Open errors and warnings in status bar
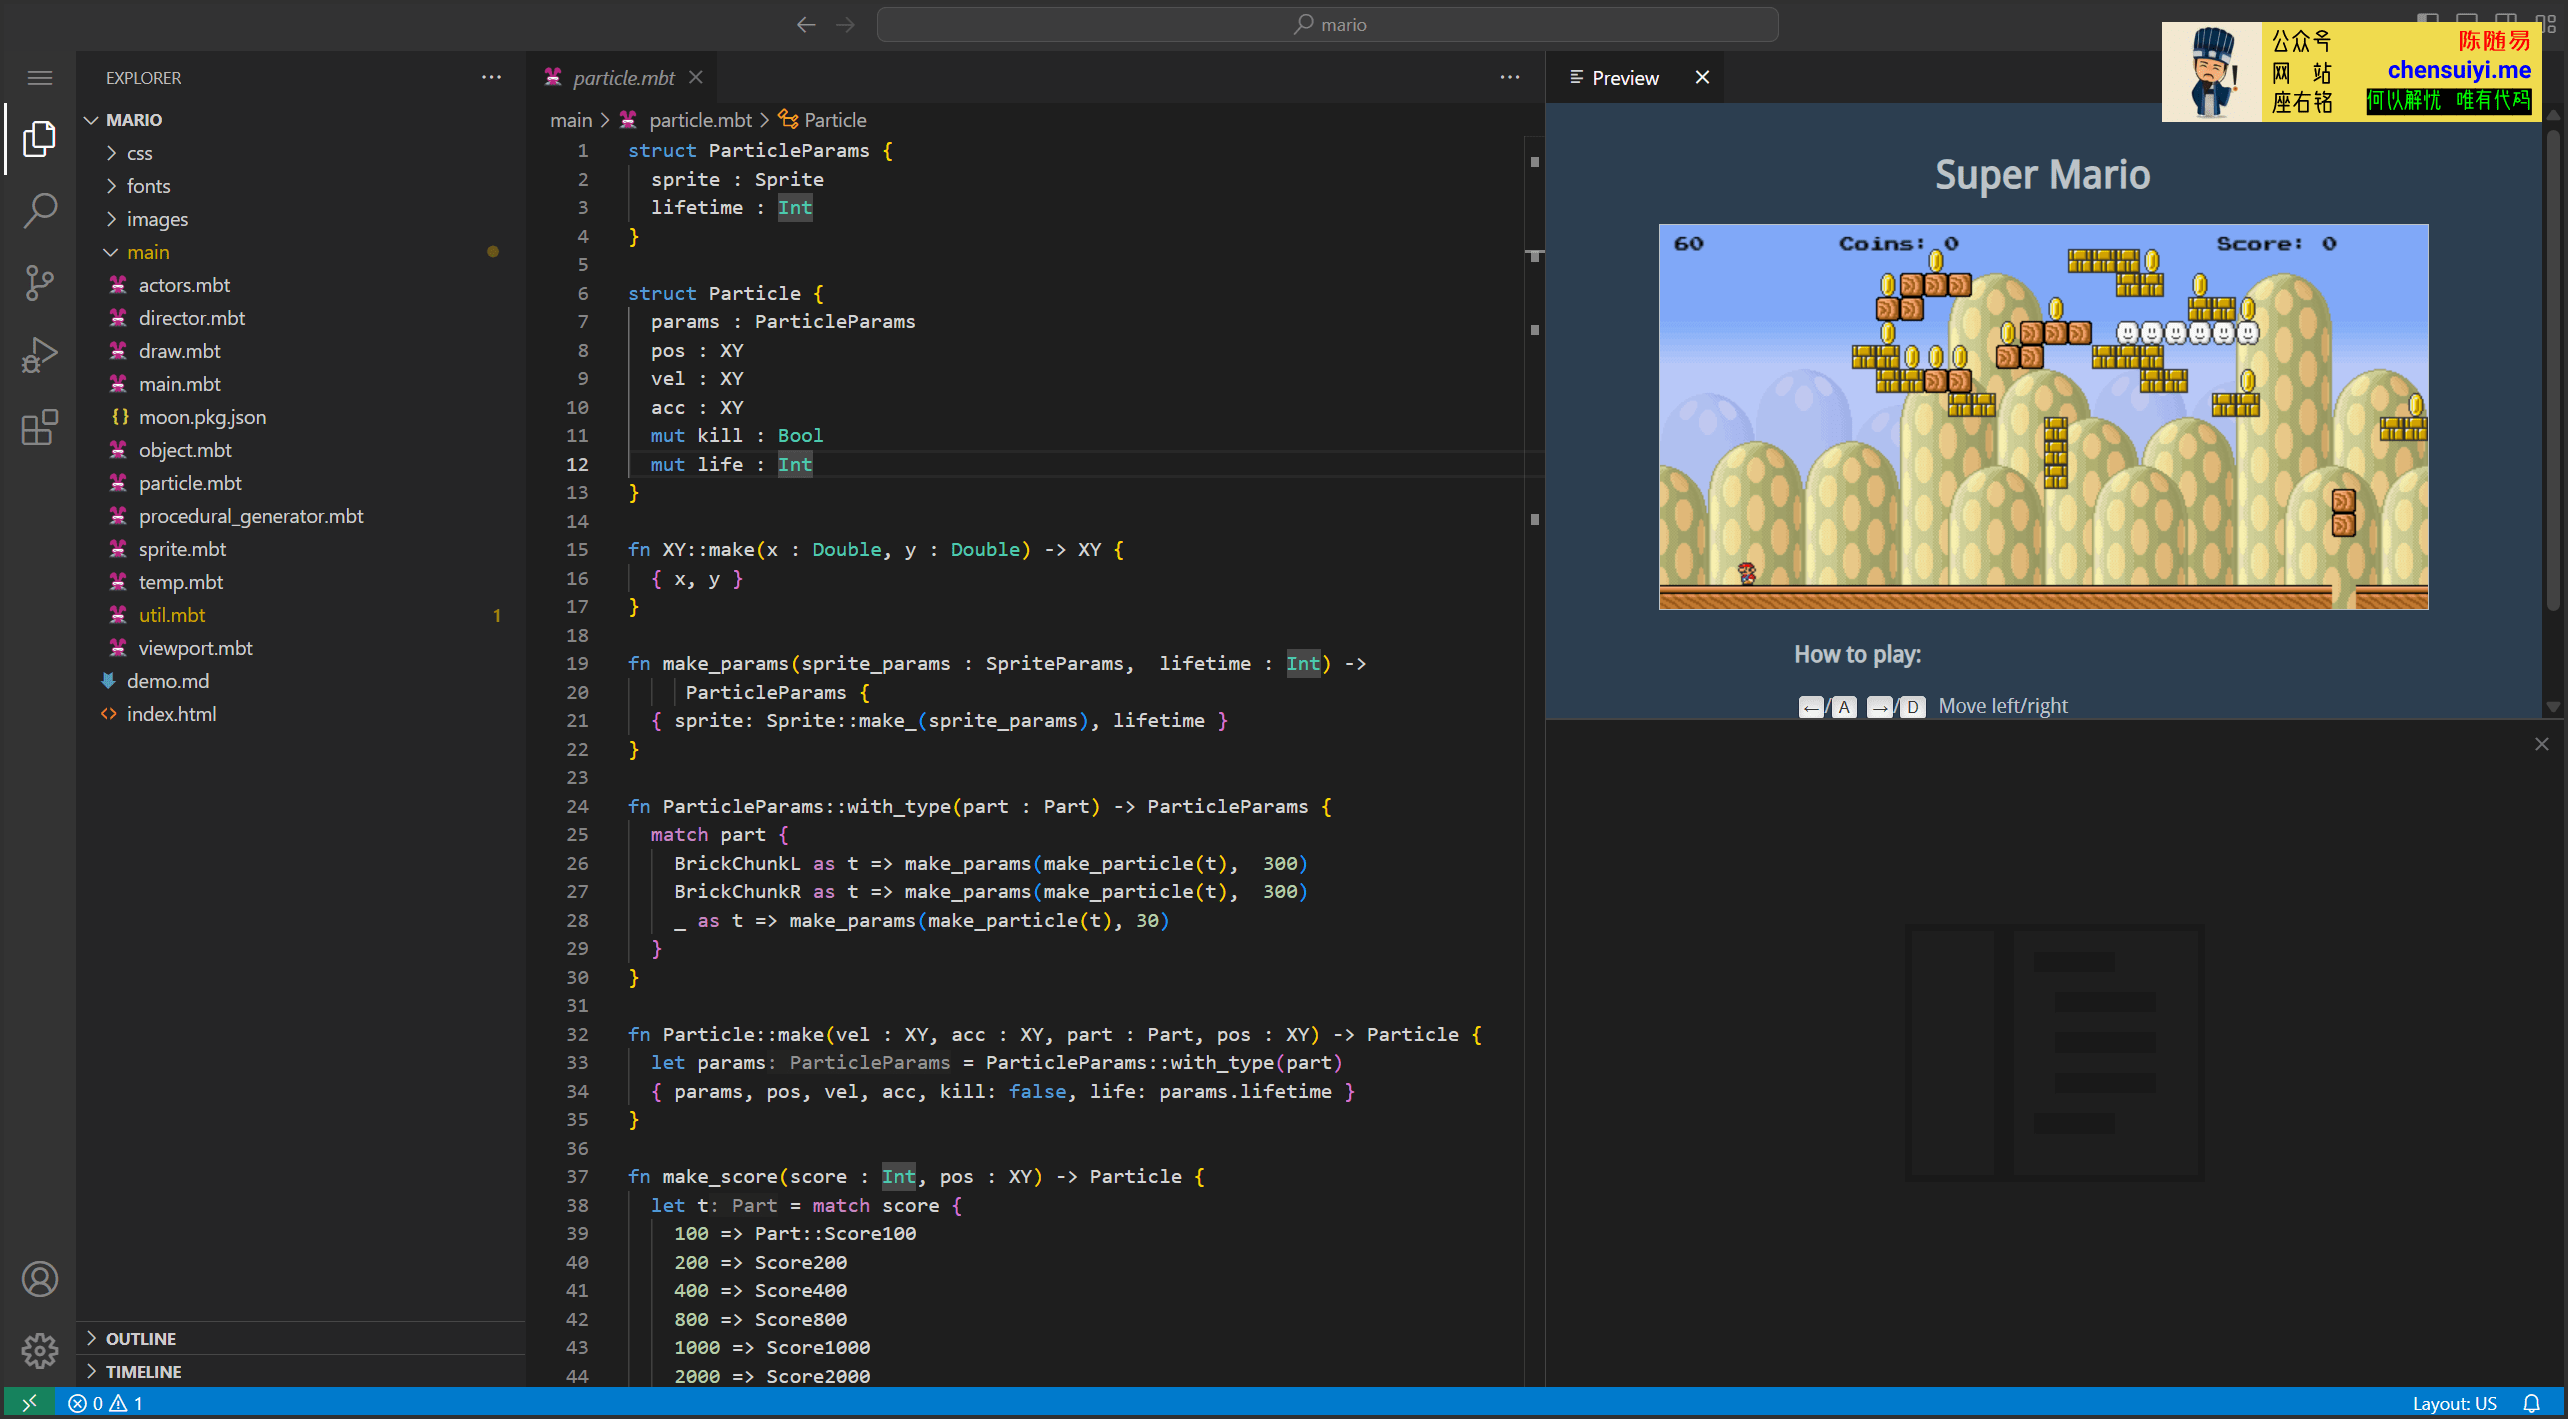2568x1419 pixels. pos(105,1403)
